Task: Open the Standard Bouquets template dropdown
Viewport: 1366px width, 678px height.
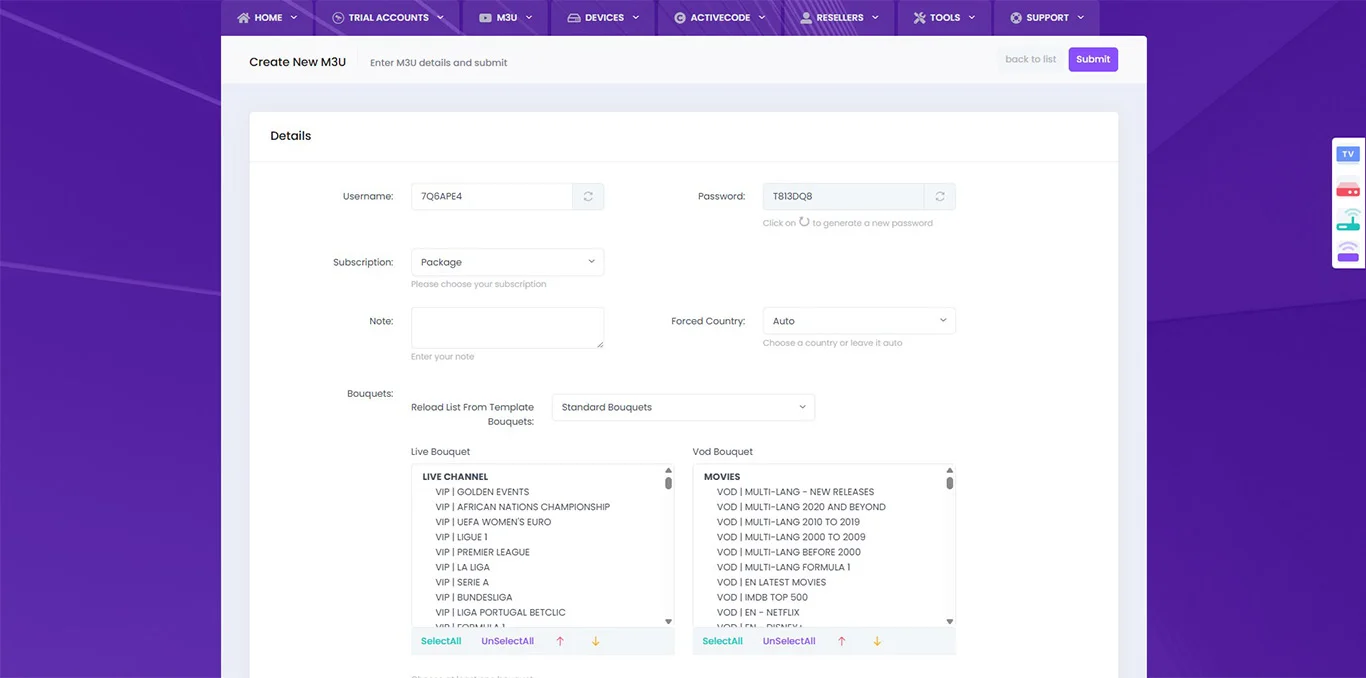Action: click(x=683, y=407)
